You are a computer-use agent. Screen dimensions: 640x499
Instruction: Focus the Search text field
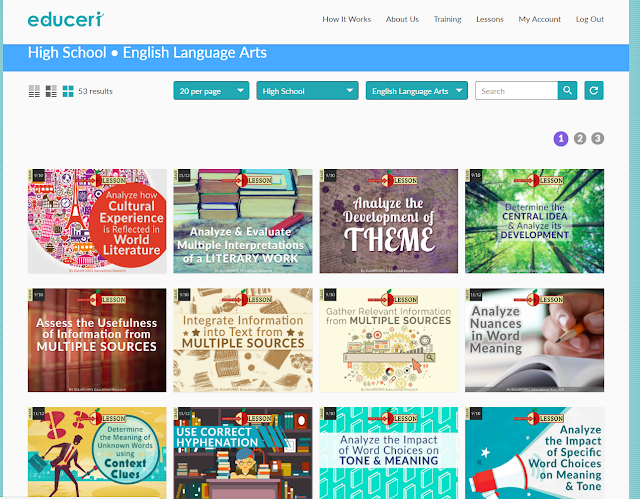(x=516, y=91)
